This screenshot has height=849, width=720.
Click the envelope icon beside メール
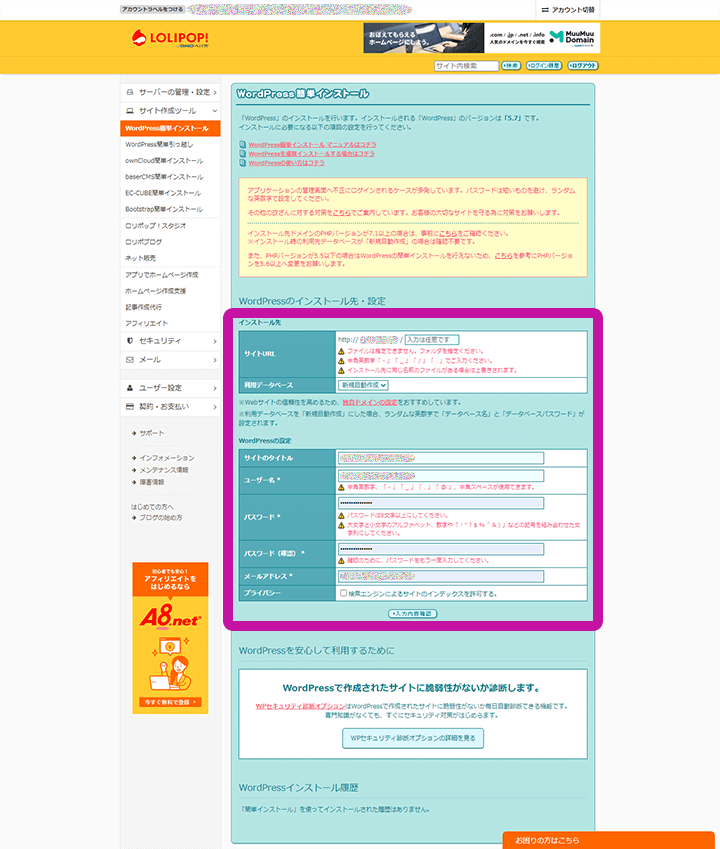130,360
